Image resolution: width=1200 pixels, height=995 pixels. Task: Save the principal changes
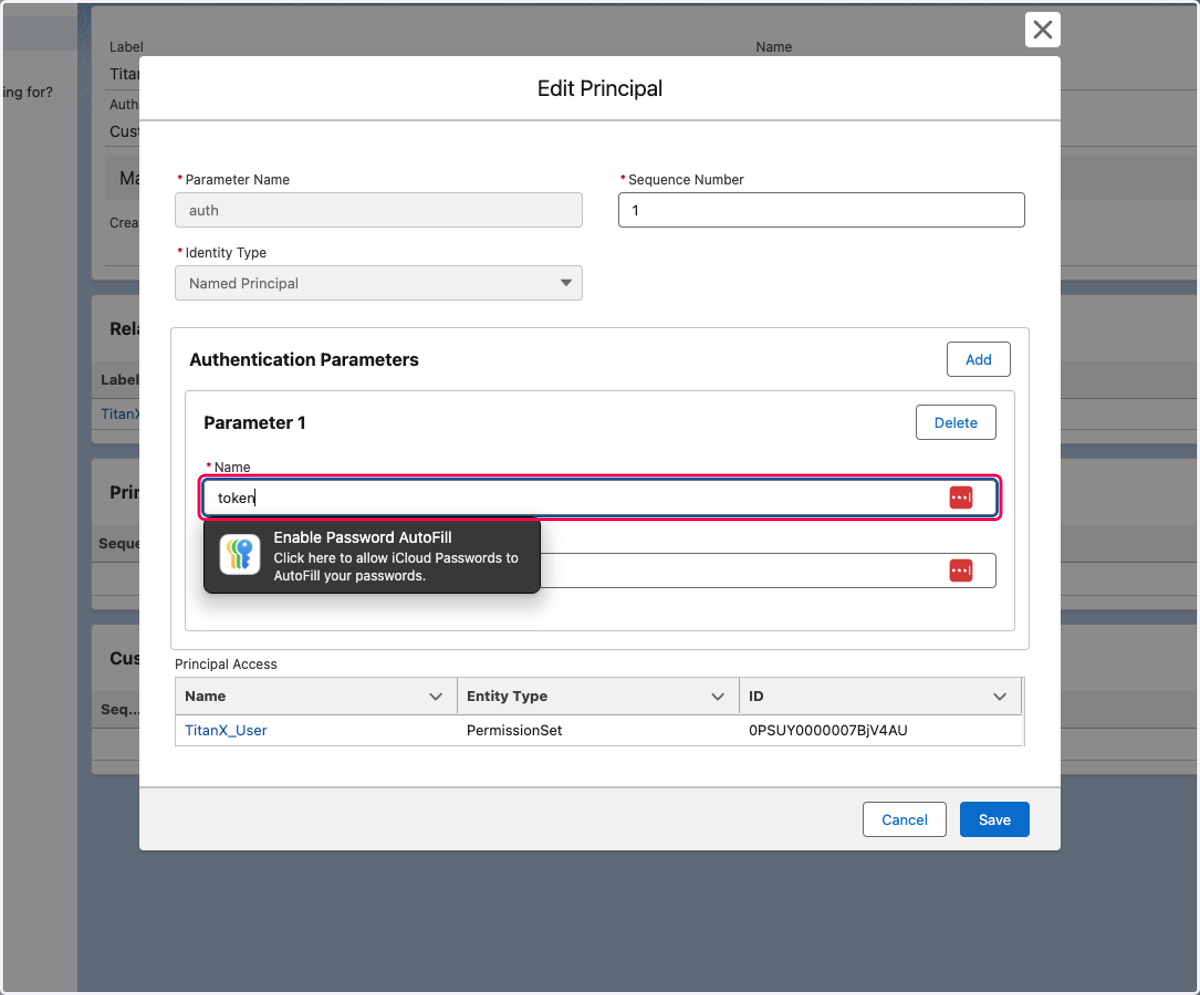tap(995, 820)
